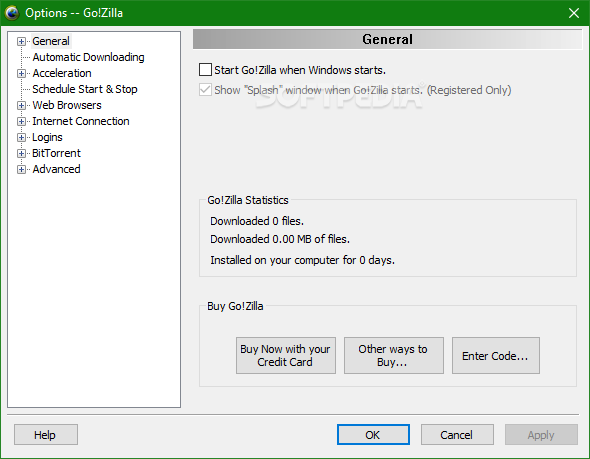
Task: Expand the Logins tree node
Action: click(x=21, y=137)
